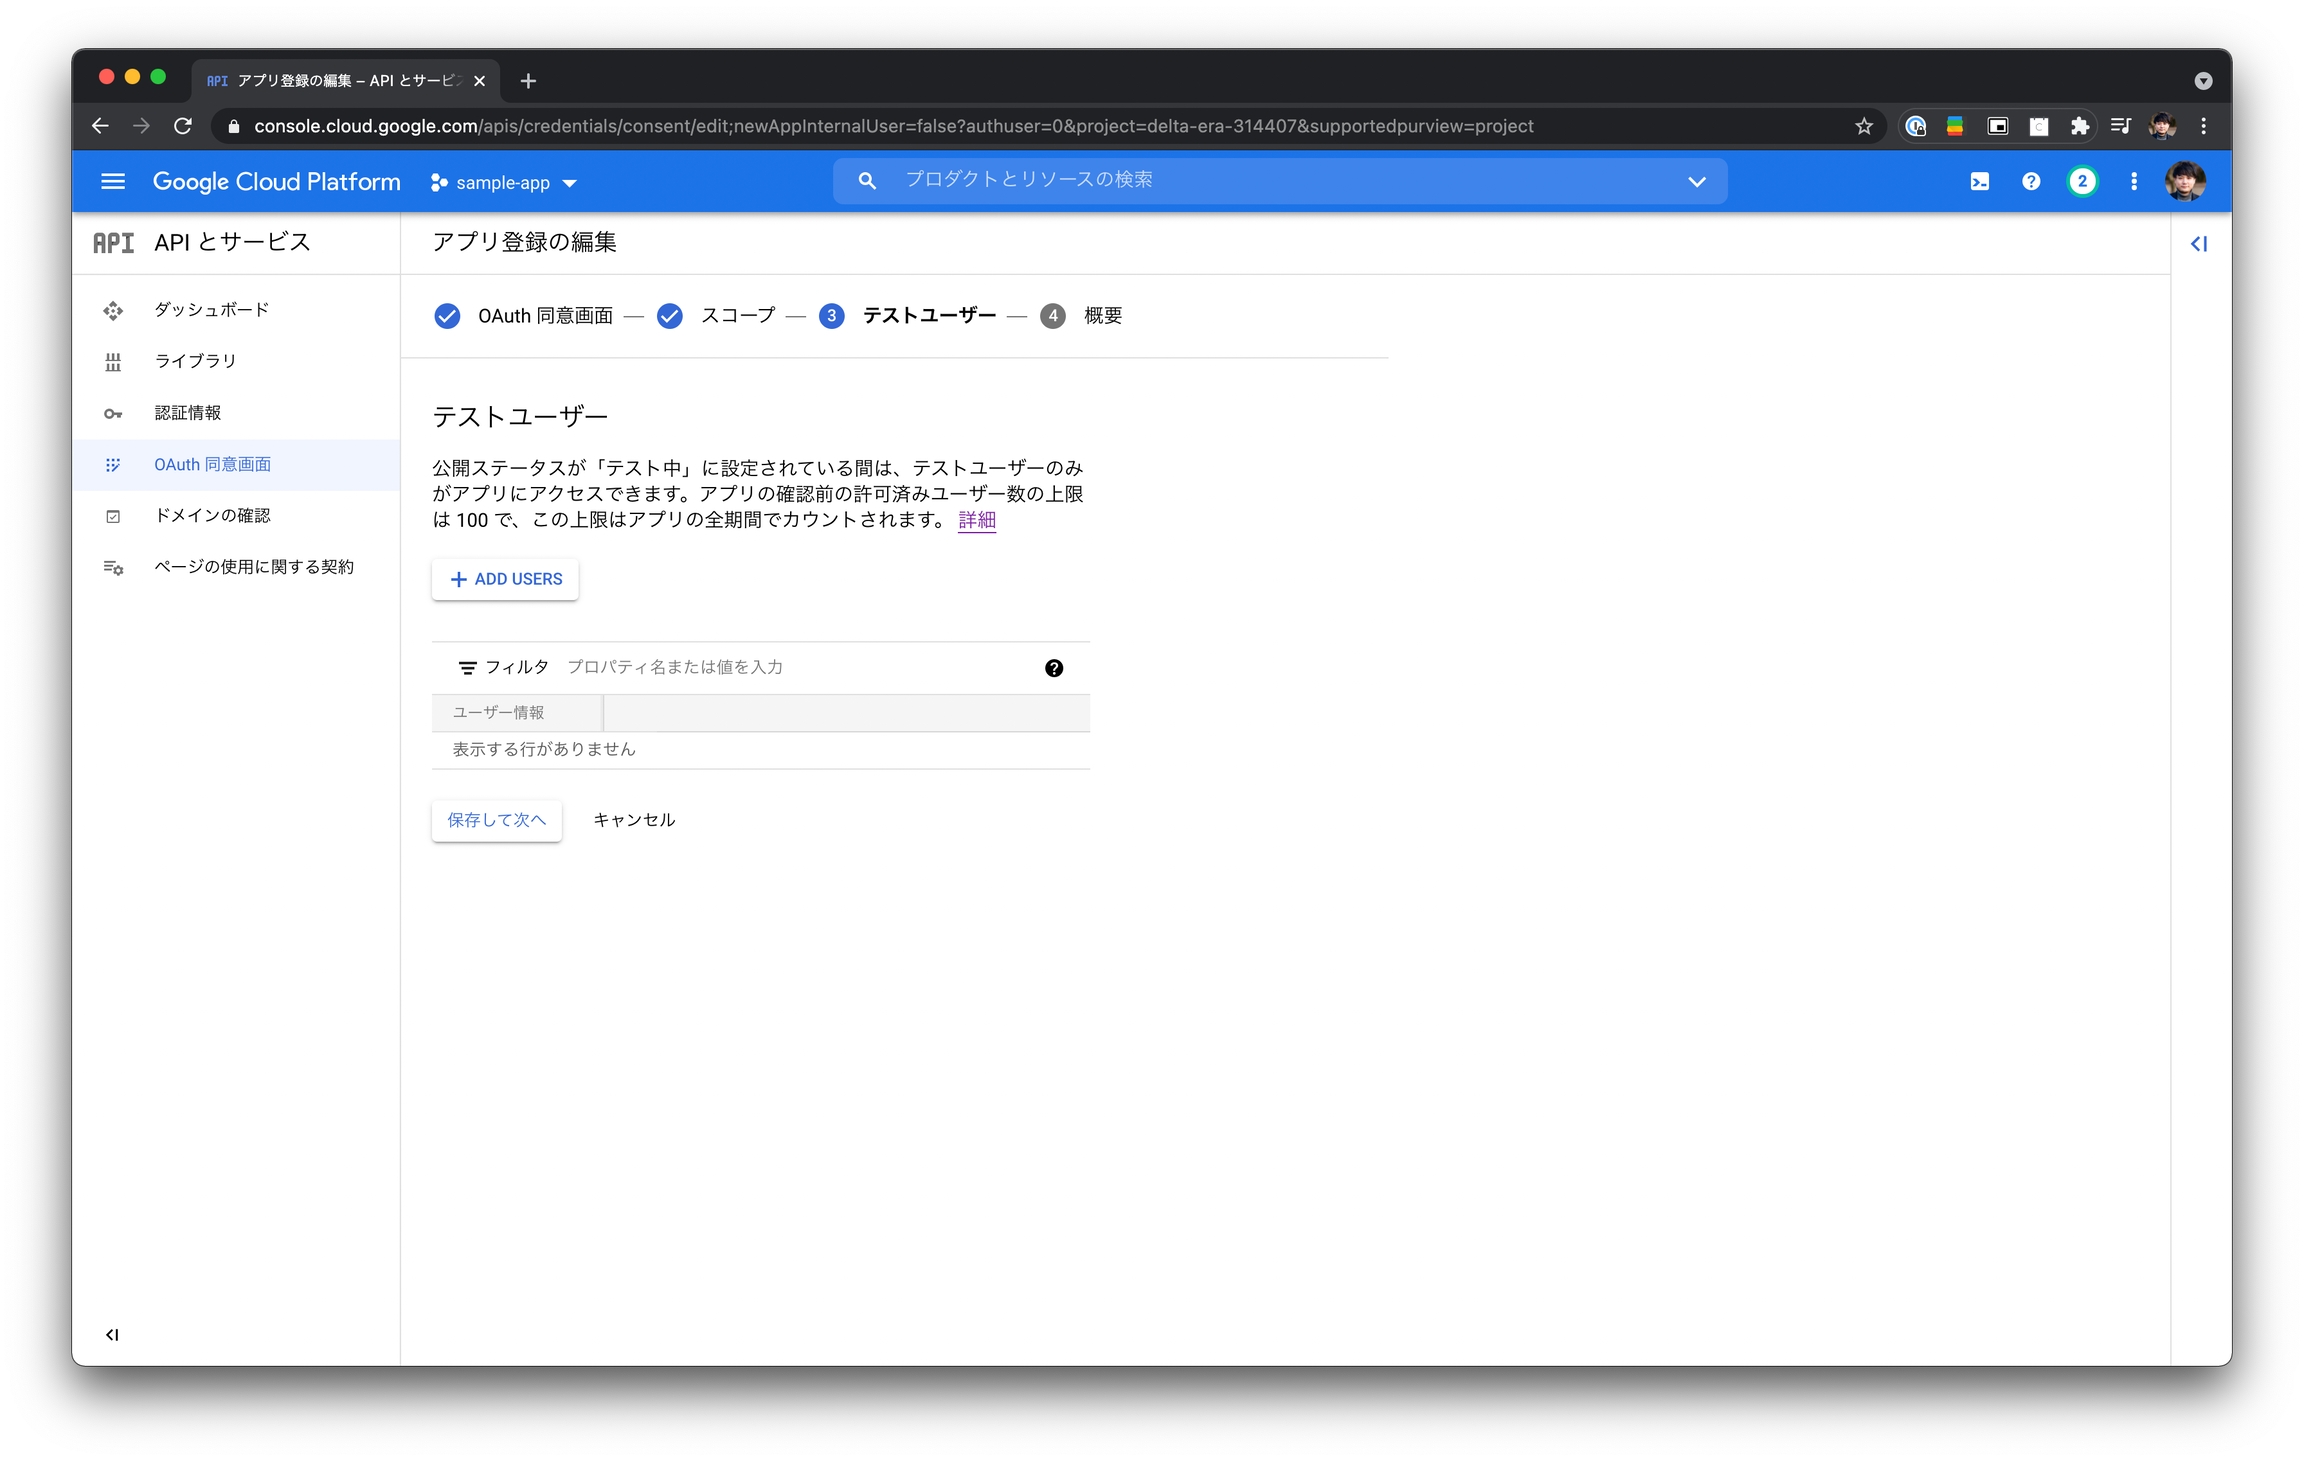Collapse the left sidebar navigation
Viewport: 2304px width, 1461px height.
click(x=112, y=1334)
